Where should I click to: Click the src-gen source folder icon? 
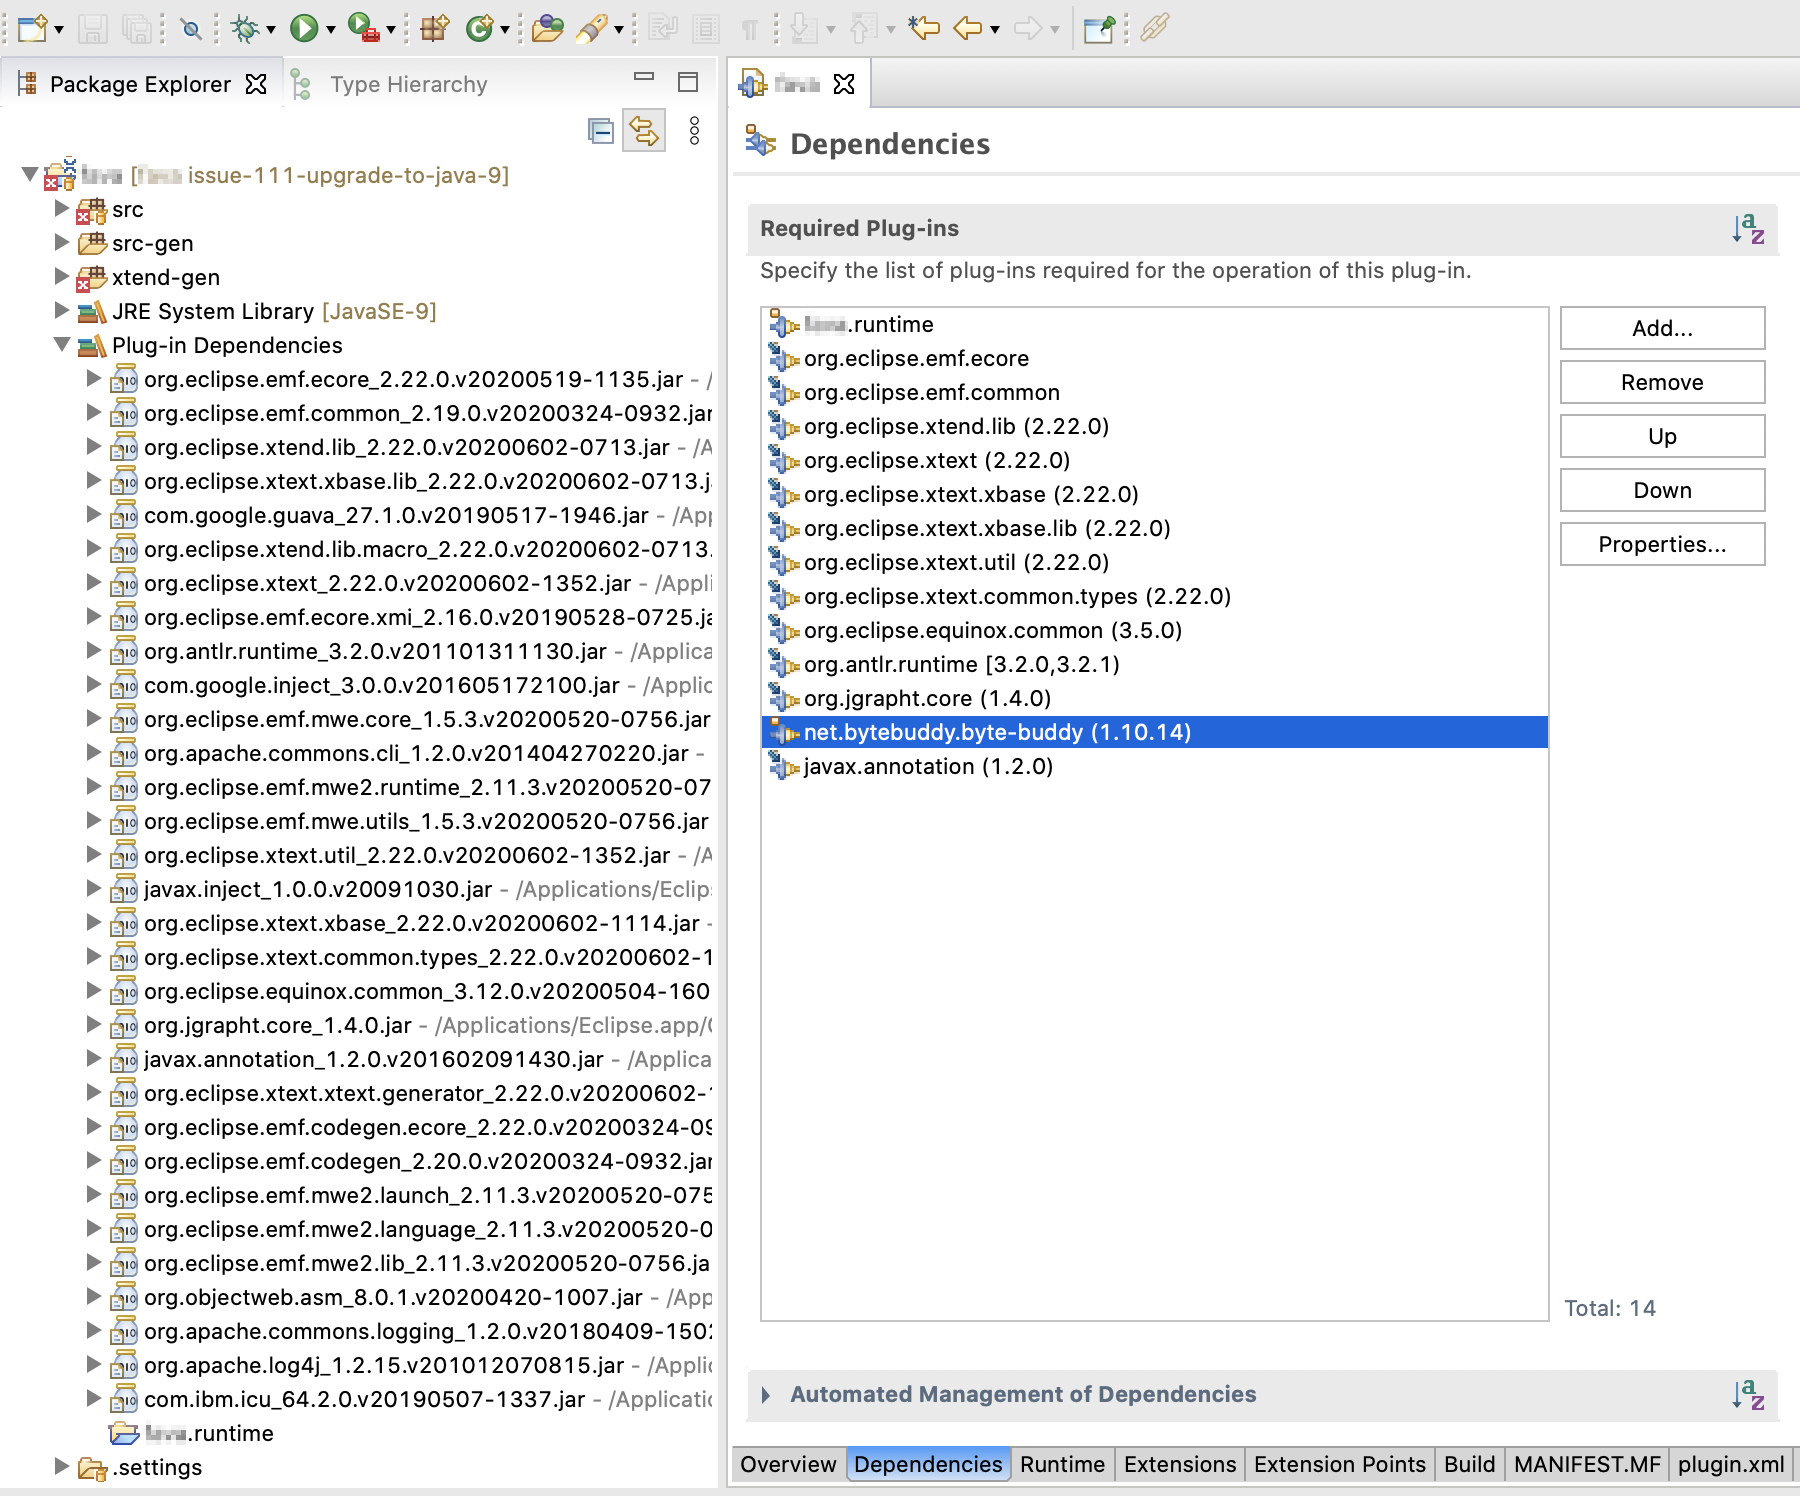[92, 243]
